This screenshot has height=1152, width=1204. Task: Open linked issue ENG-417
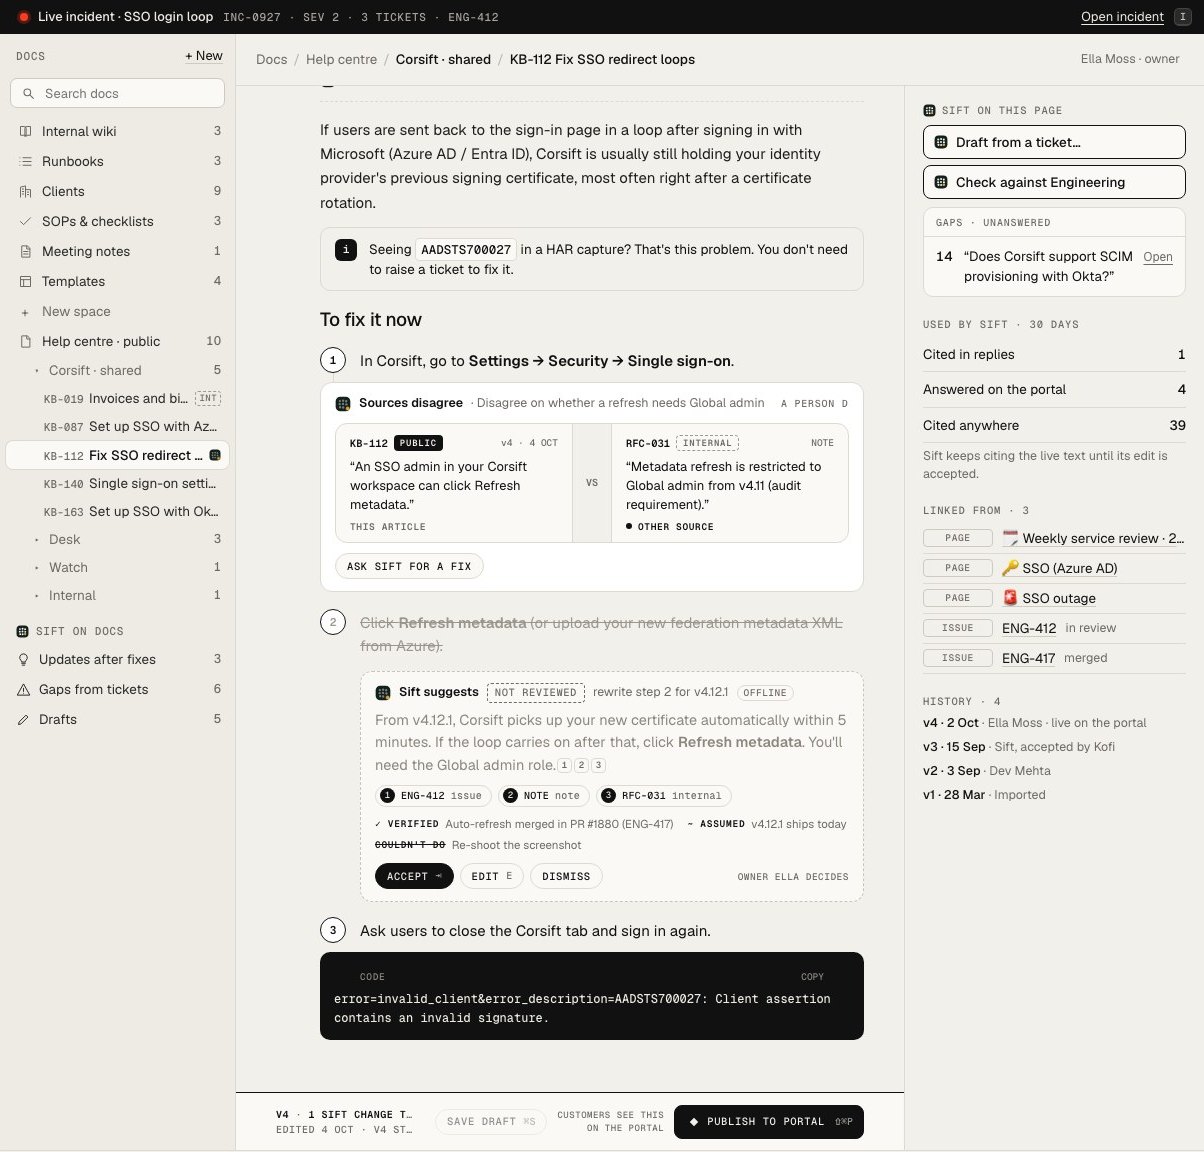1029,658
